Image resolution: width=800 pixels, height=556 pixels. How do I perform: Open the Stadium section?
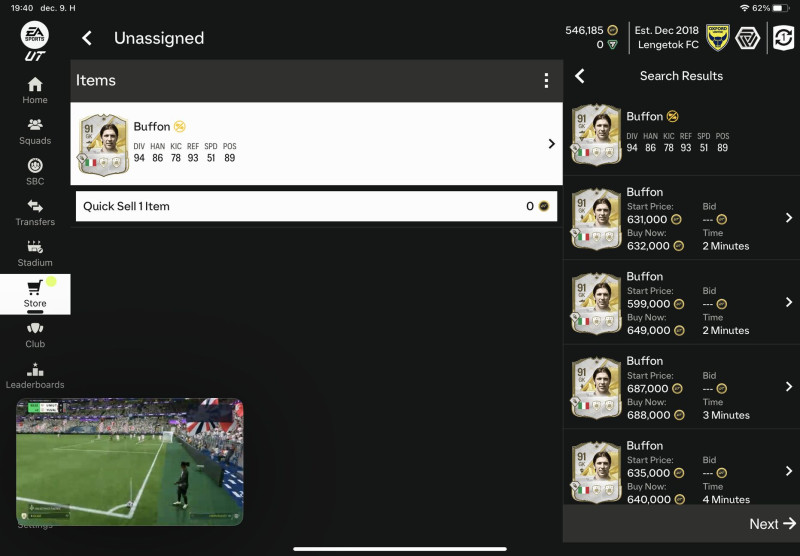tap(35, 254)
